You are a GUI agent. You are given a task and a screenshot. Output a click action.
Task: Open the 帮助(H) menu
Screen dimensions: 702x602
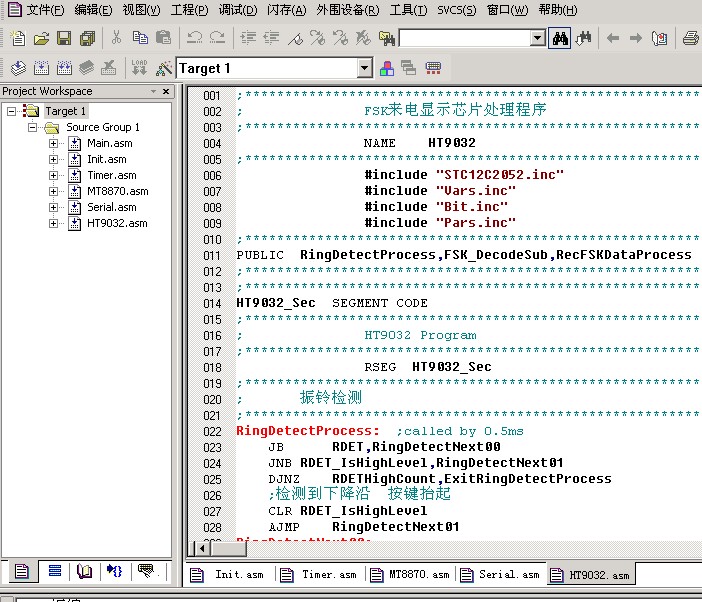558,9
